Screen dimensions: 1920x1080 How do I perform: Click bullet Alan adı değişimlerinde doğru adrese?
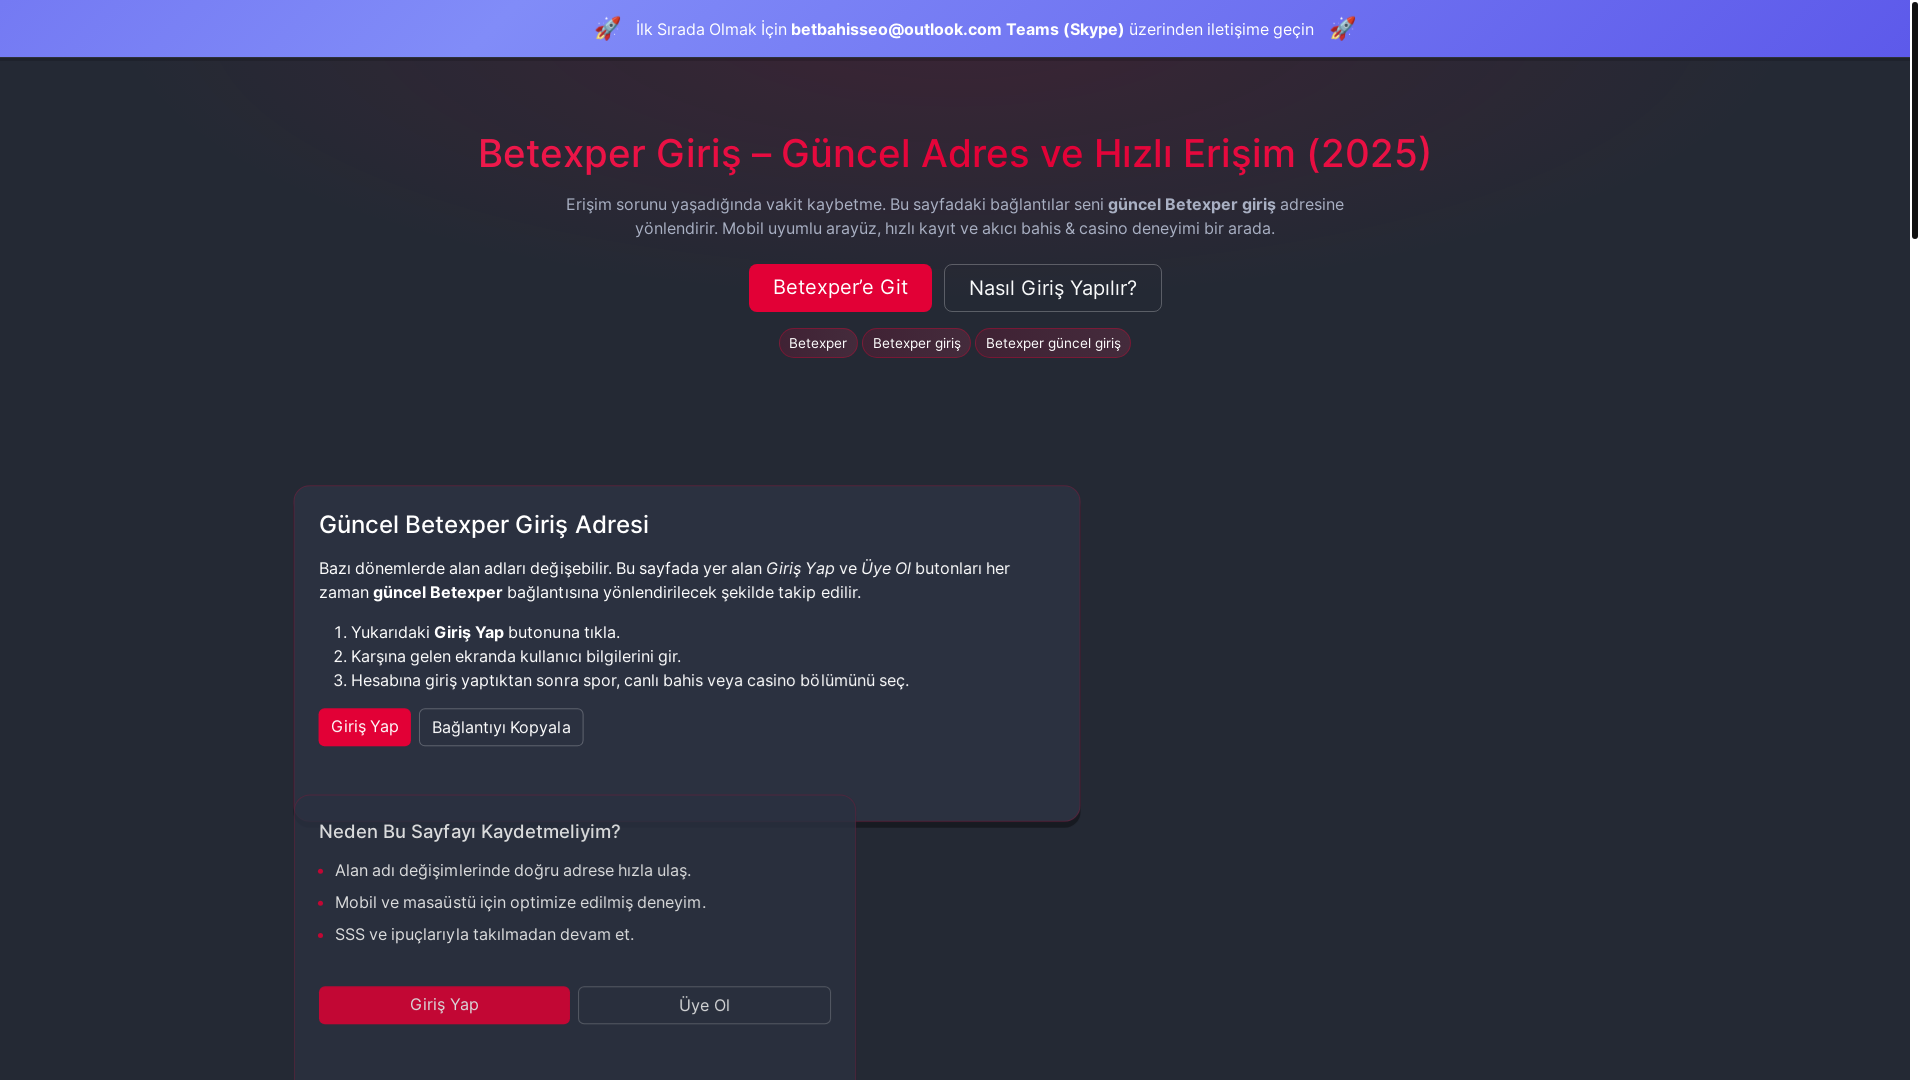(513, 870)
